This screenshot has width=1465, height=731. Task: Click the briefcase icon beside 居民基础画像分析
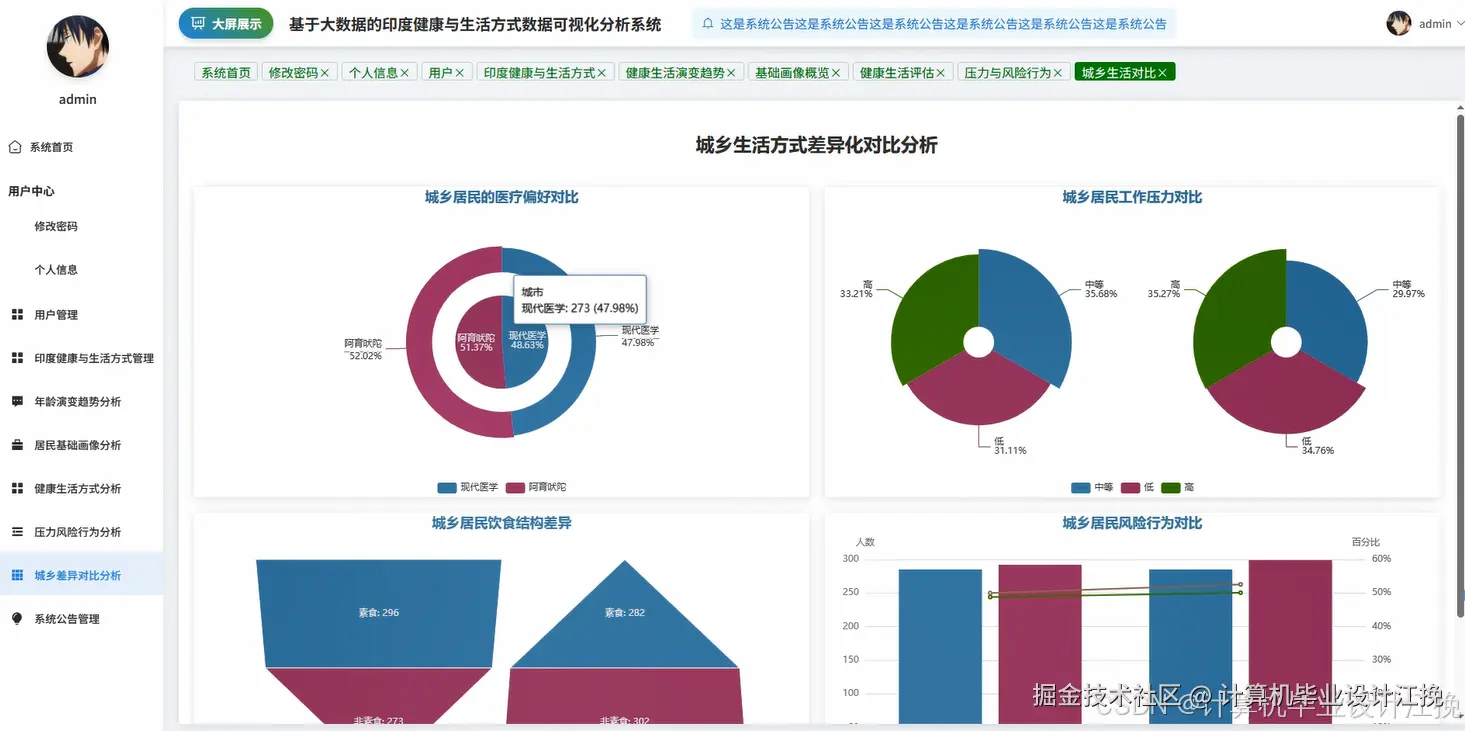click(x=17, y=445)
